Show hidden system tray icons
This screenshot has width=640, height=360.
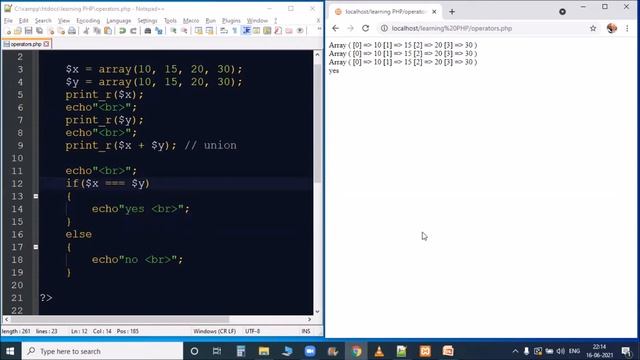pyautogui.click(x=515, y=351)
